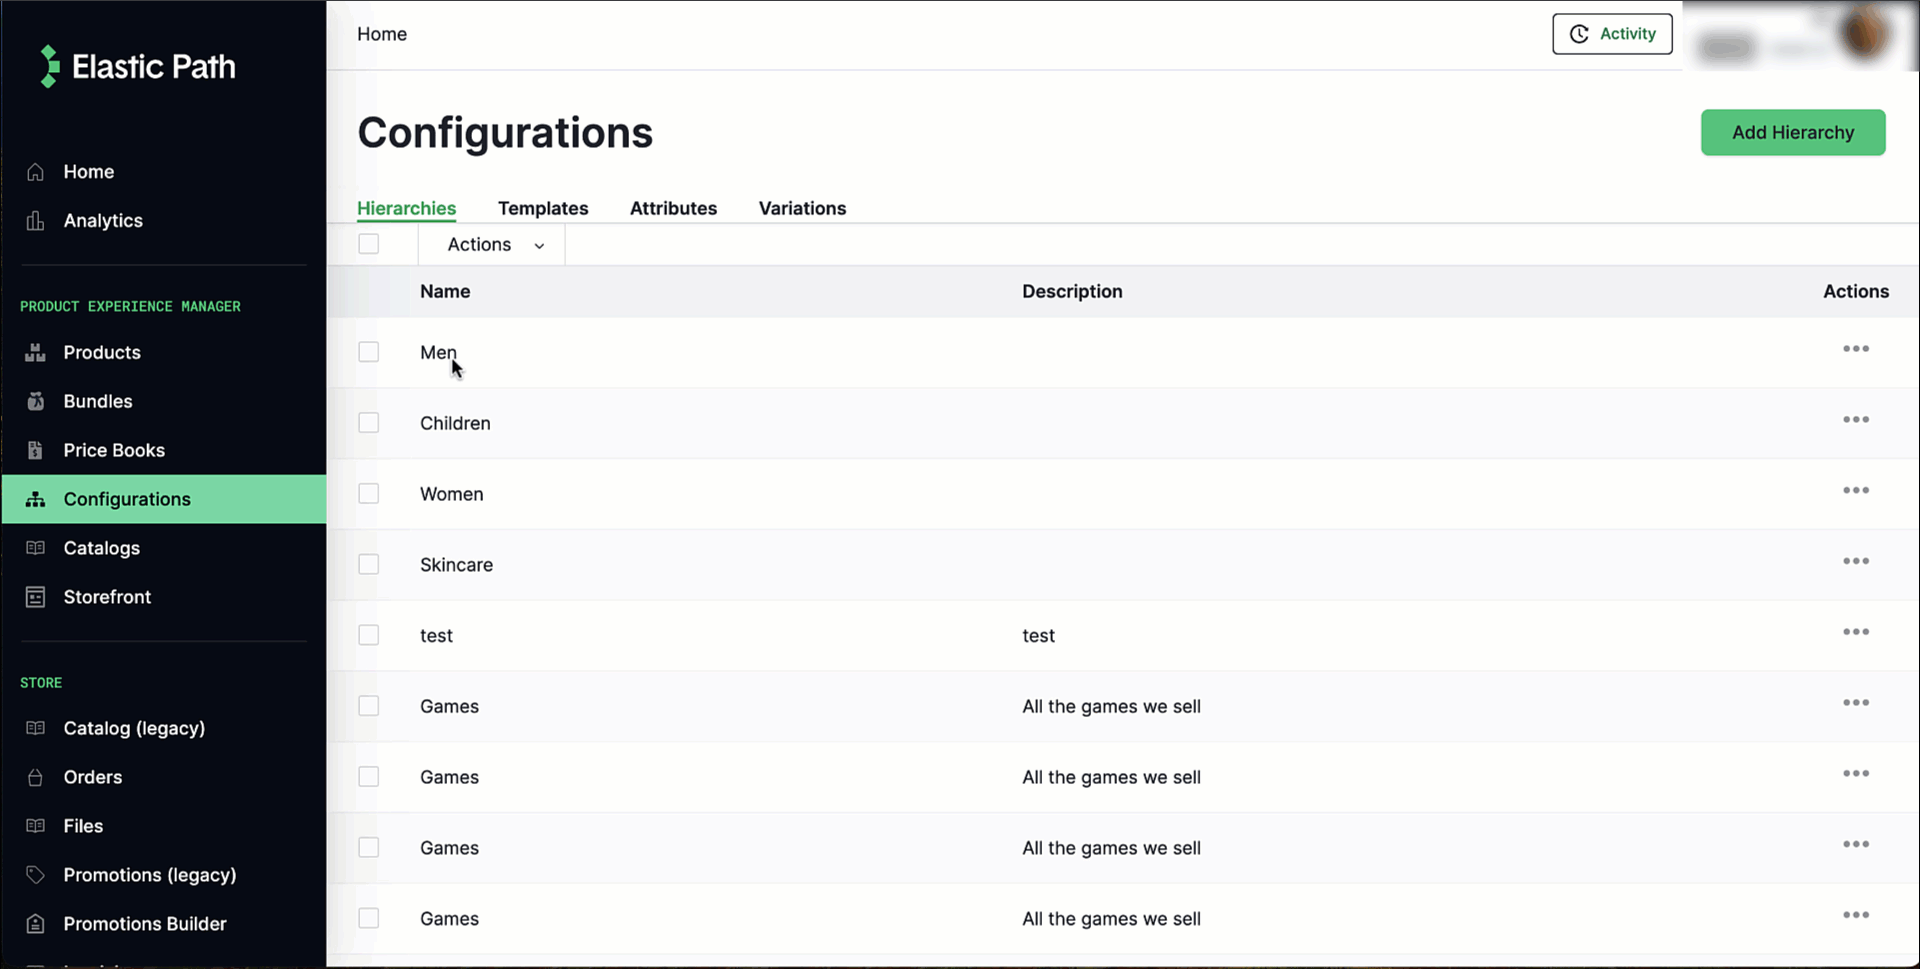This screenshot has width=1920, height=969.
Task: Check the checkbox next to Men
Action: (368, 351)
